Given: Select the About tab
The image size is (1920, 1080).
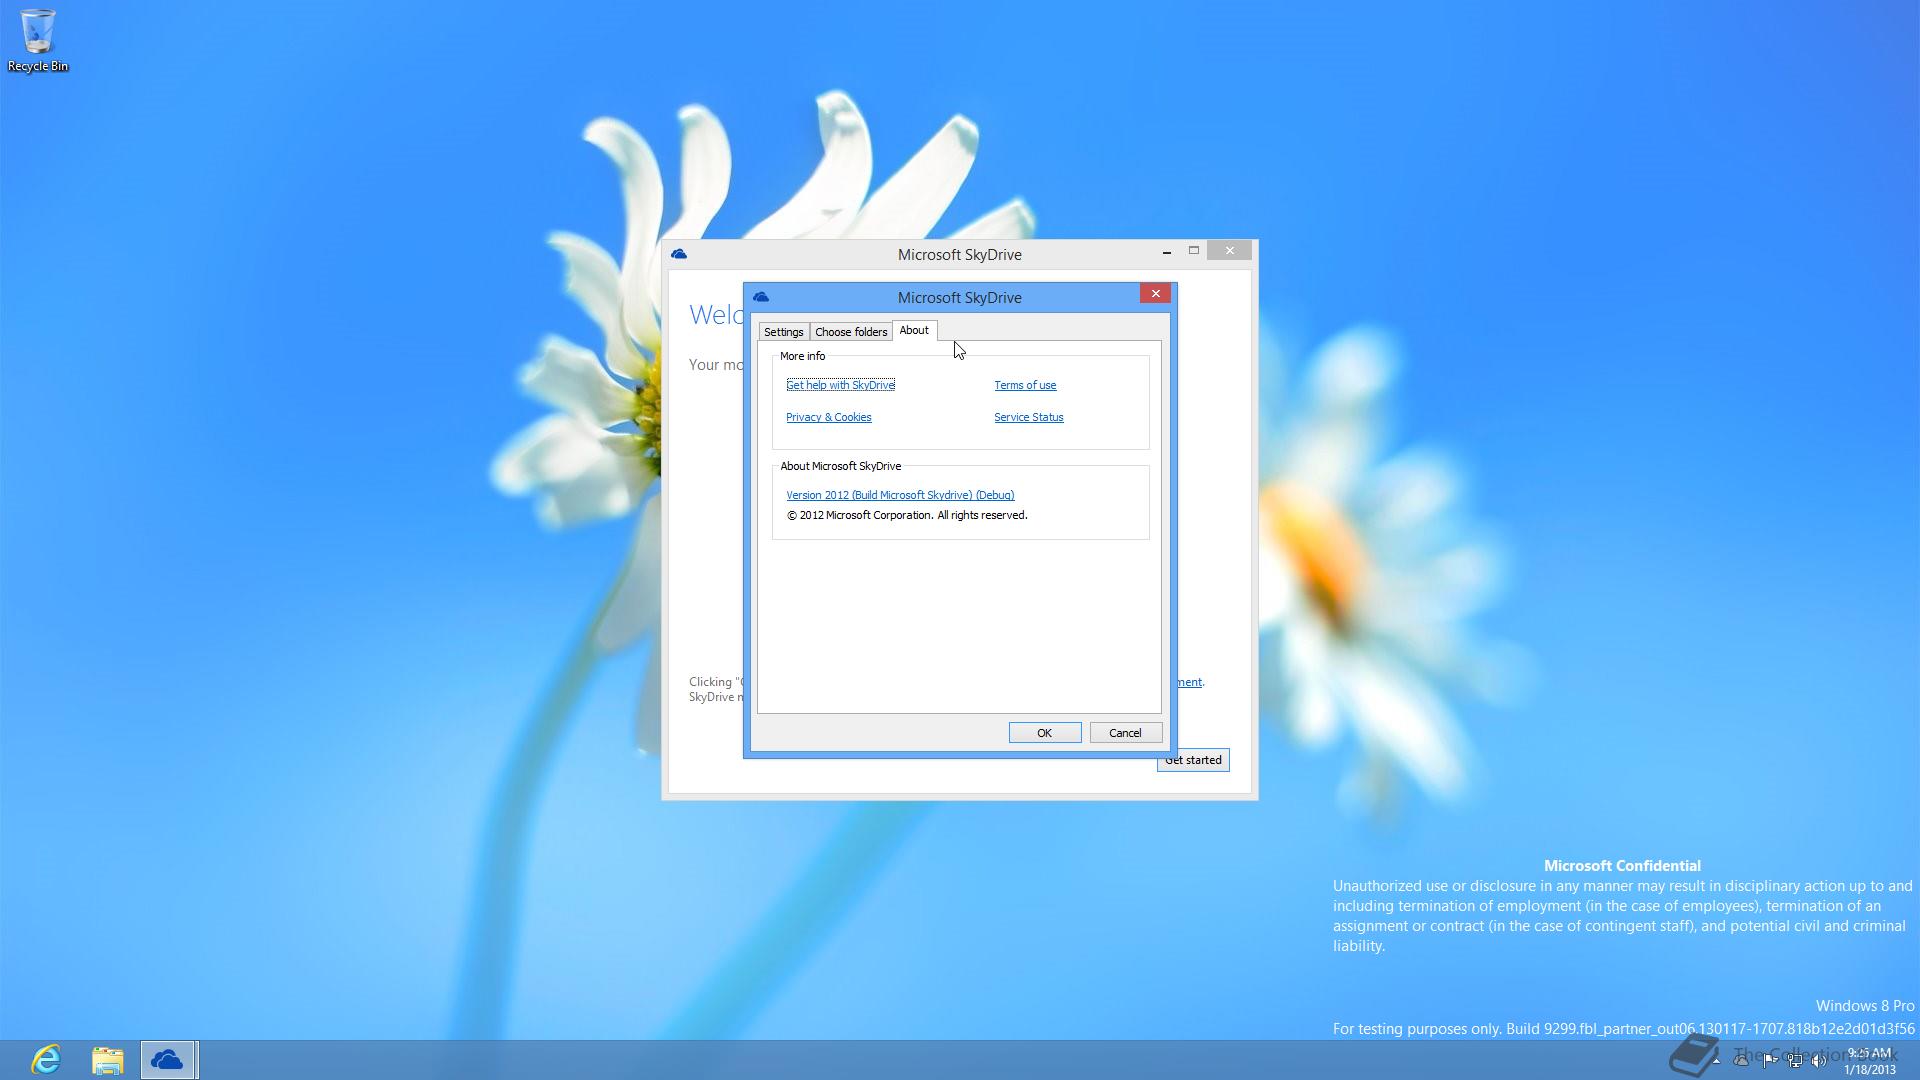Looking at the screenshot, I should (914, 330).
